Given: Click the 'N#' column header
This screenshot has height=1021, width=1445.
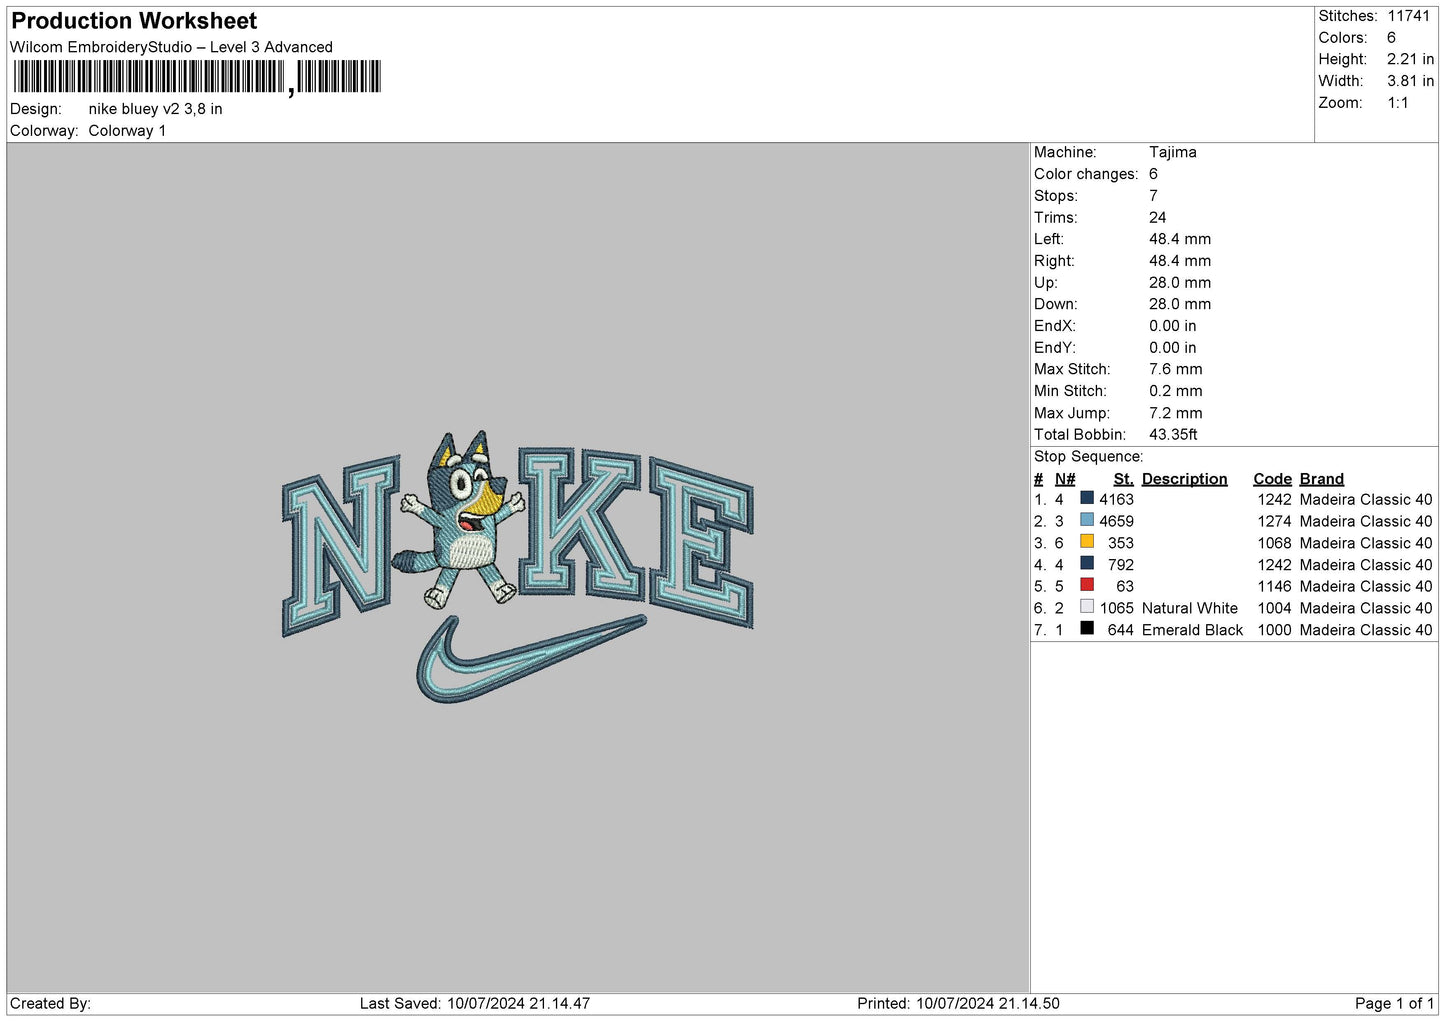Looking at the screenshot, I should pyautogui.click(x=1065, y=479).
